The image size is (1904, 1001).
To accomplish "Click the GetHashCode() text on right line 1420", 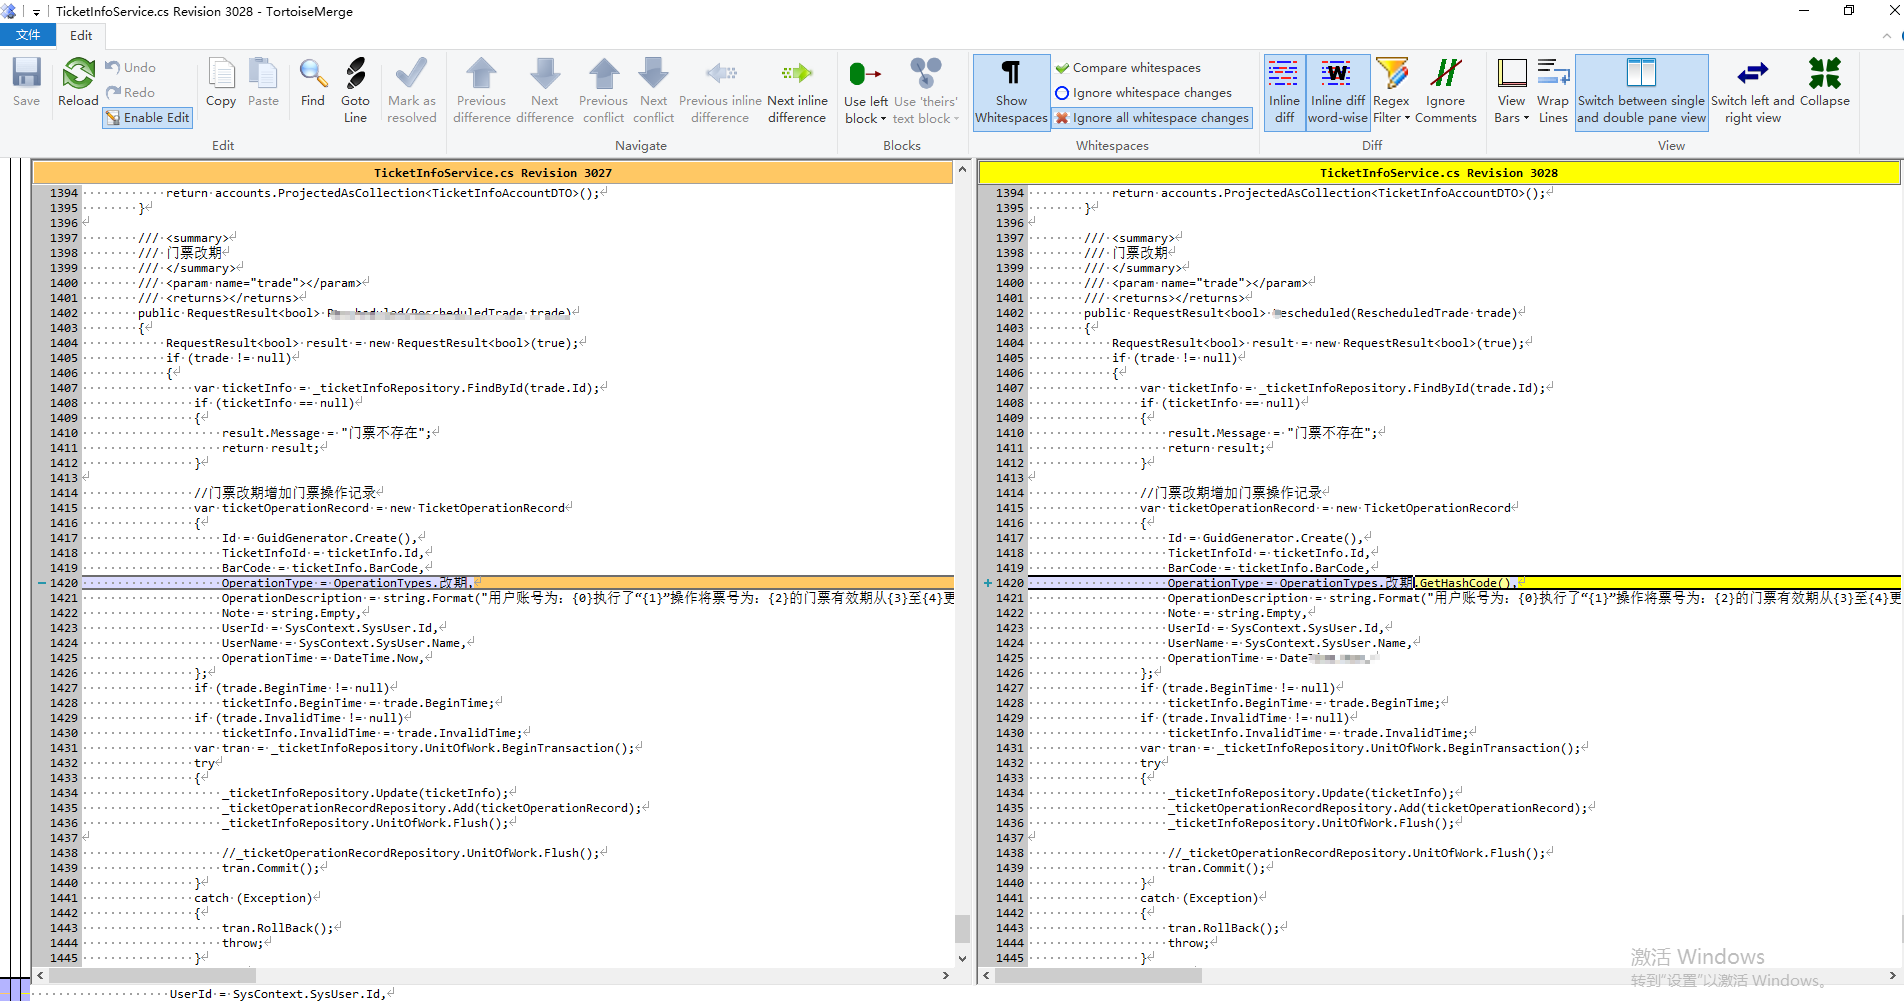I will [1467, 583].
